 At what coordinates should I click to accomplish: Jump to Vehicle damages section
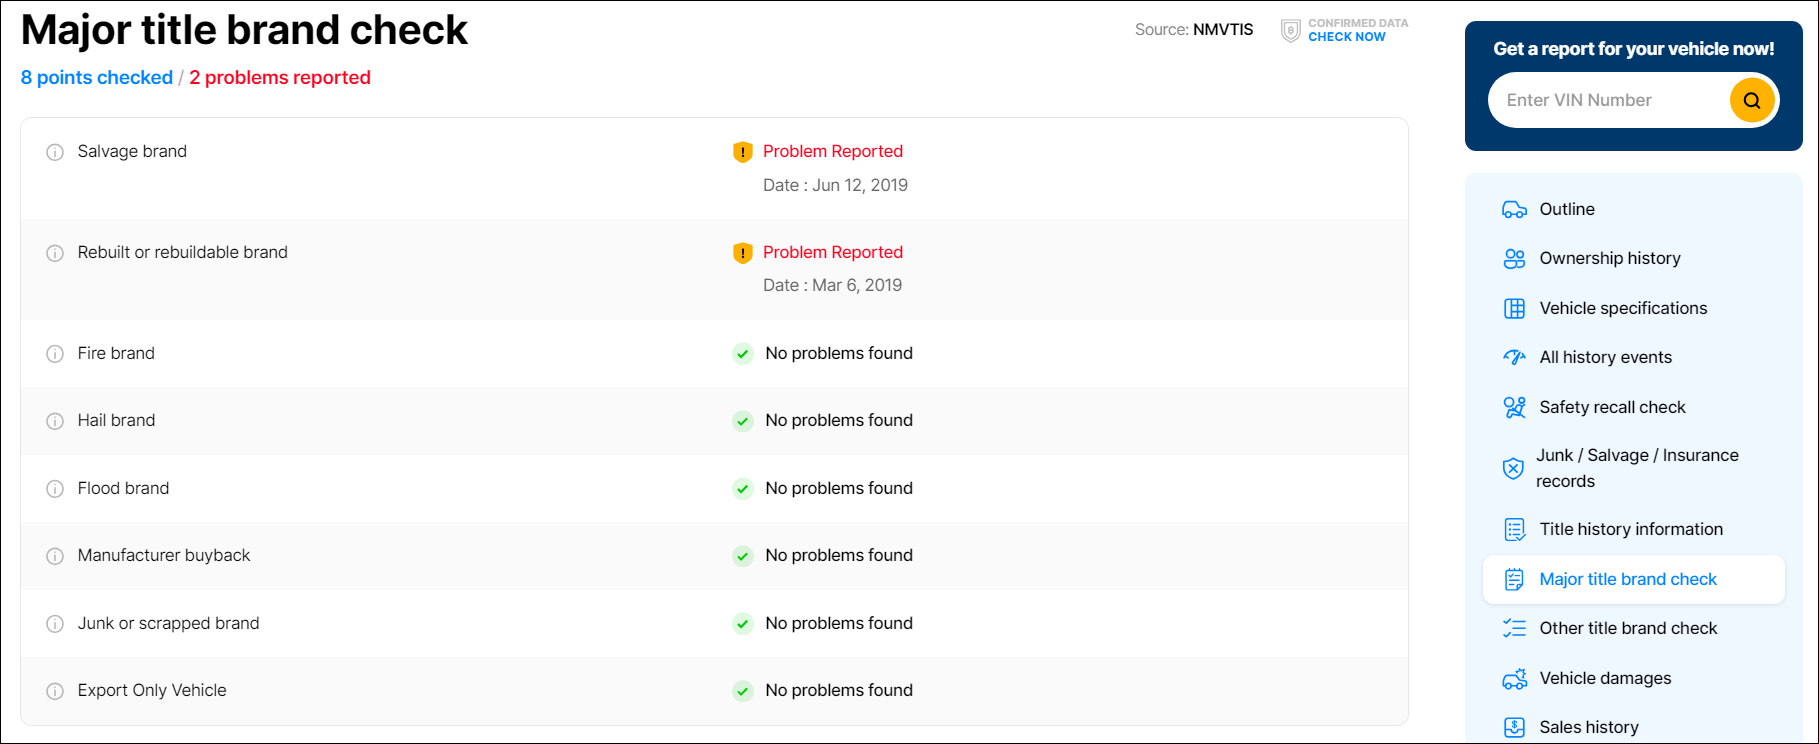[x=1604, y=678]
